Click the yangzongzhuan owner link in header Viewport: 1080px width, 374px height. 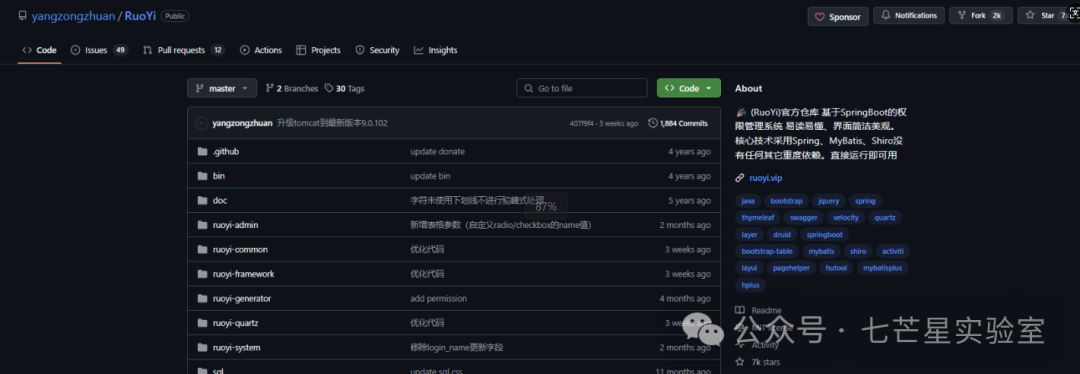73,16
